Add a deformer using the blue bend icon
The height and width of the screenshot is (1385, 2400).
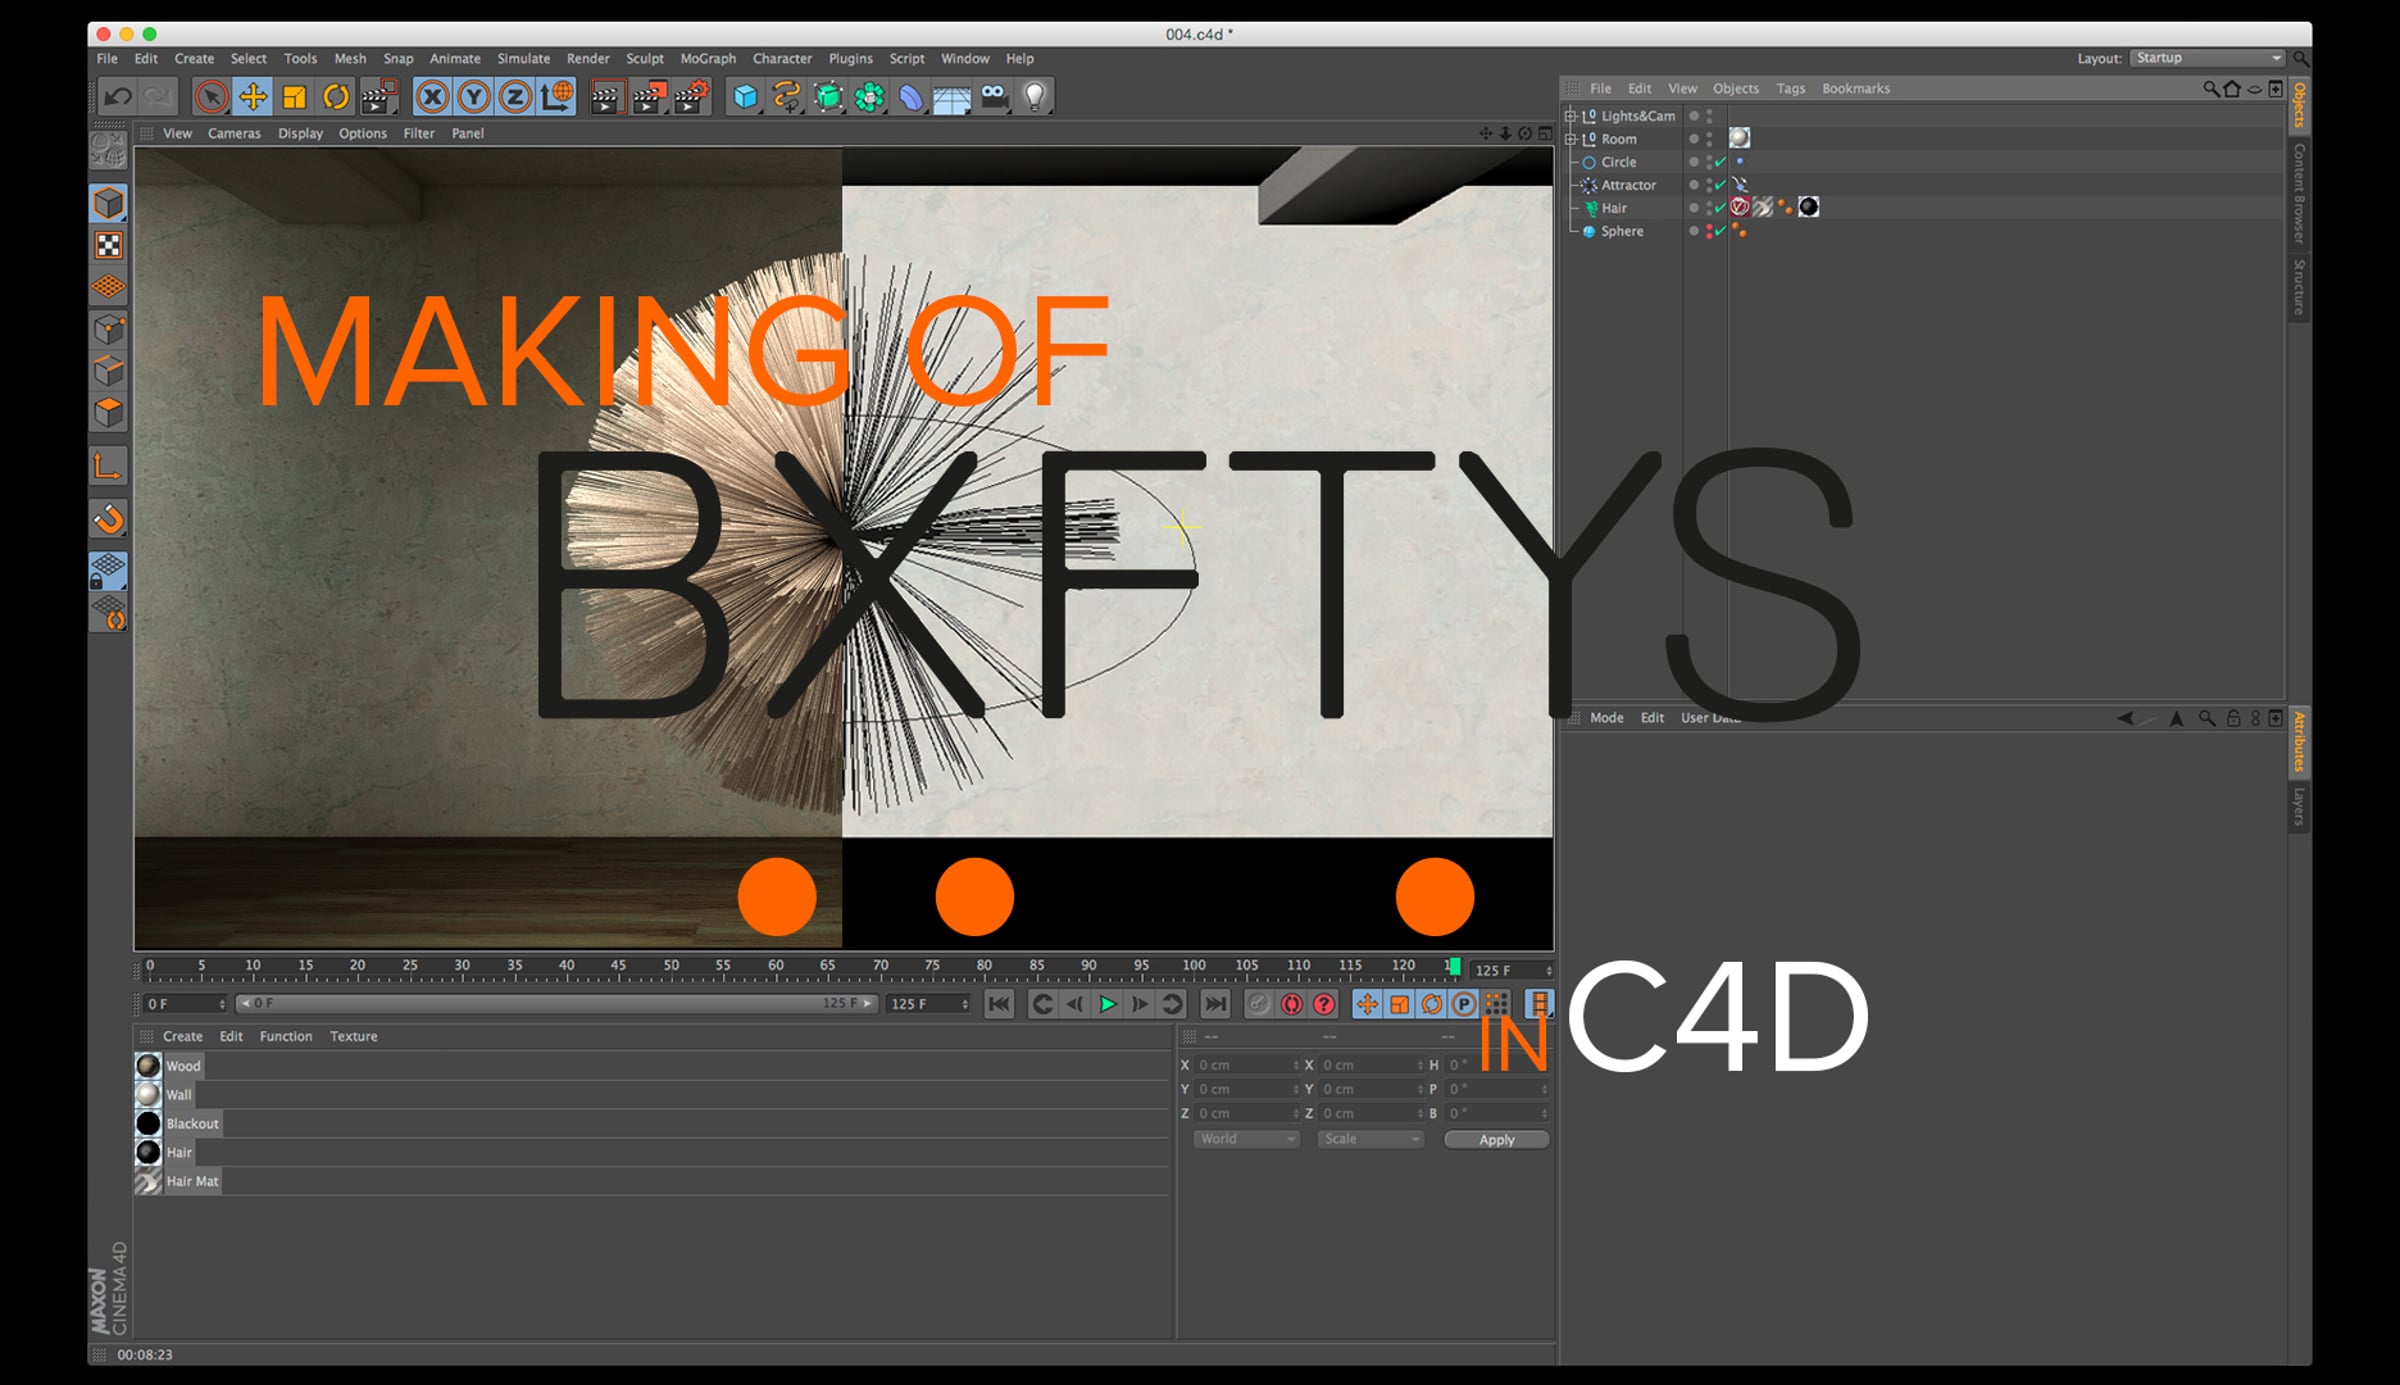(911, 97)
